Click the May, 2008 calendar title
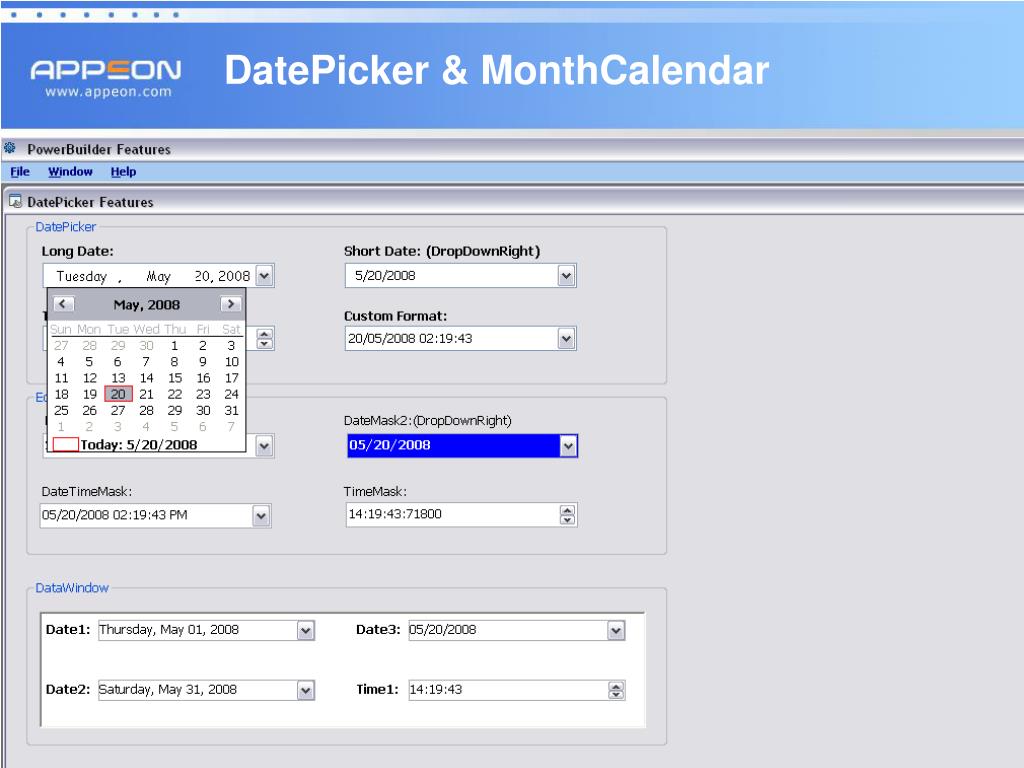This screenshot has height=768, width=1024. 146,304
